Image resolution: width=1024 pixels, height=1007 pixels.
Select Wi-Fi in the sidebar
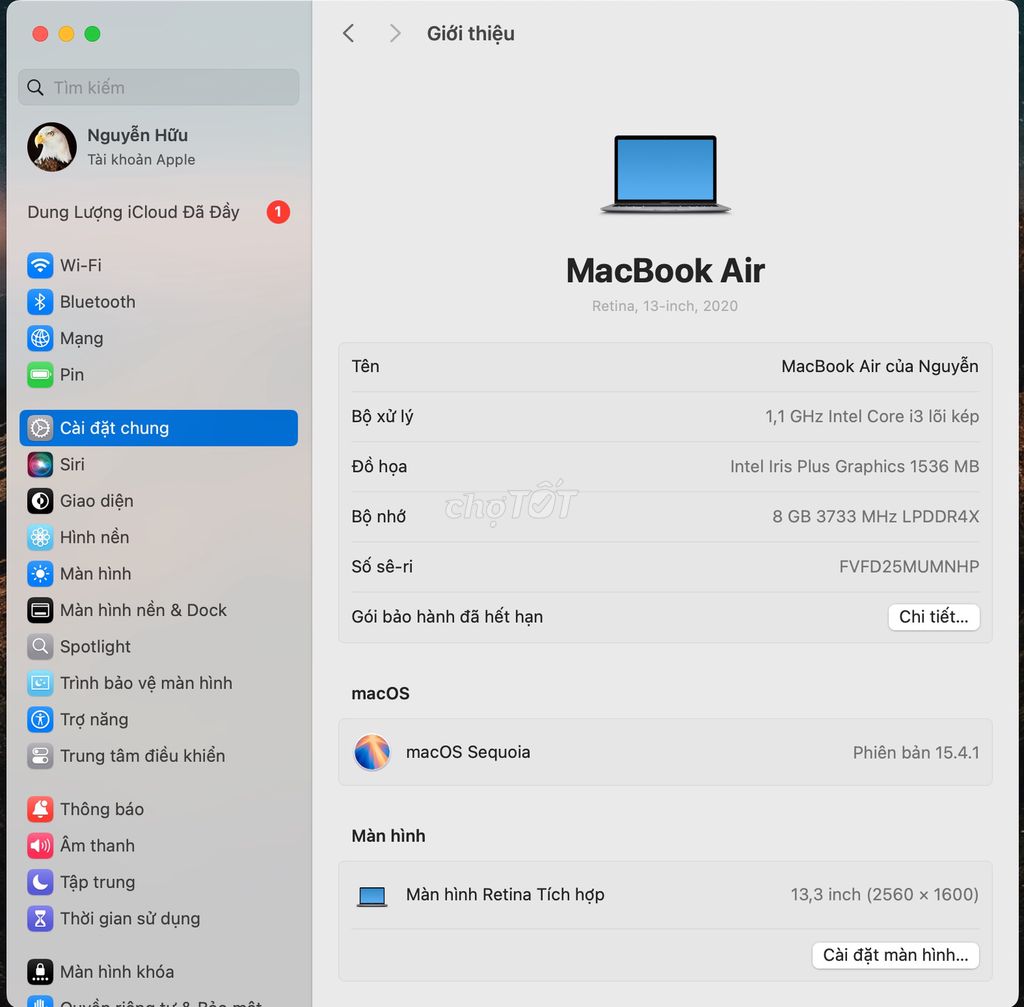[x=159, y=265]
